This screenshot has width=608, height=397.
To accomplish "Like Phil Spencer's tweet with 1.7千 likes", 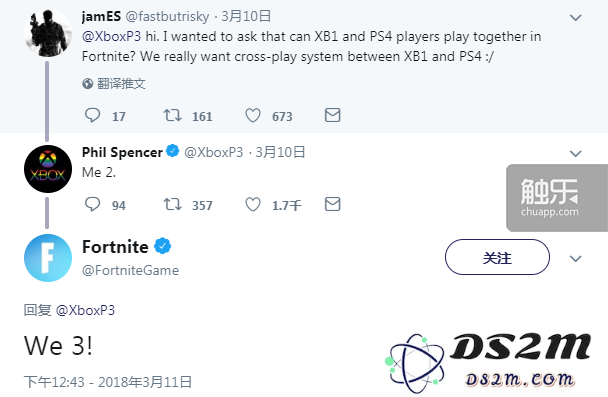I will [x=253, y=204].
